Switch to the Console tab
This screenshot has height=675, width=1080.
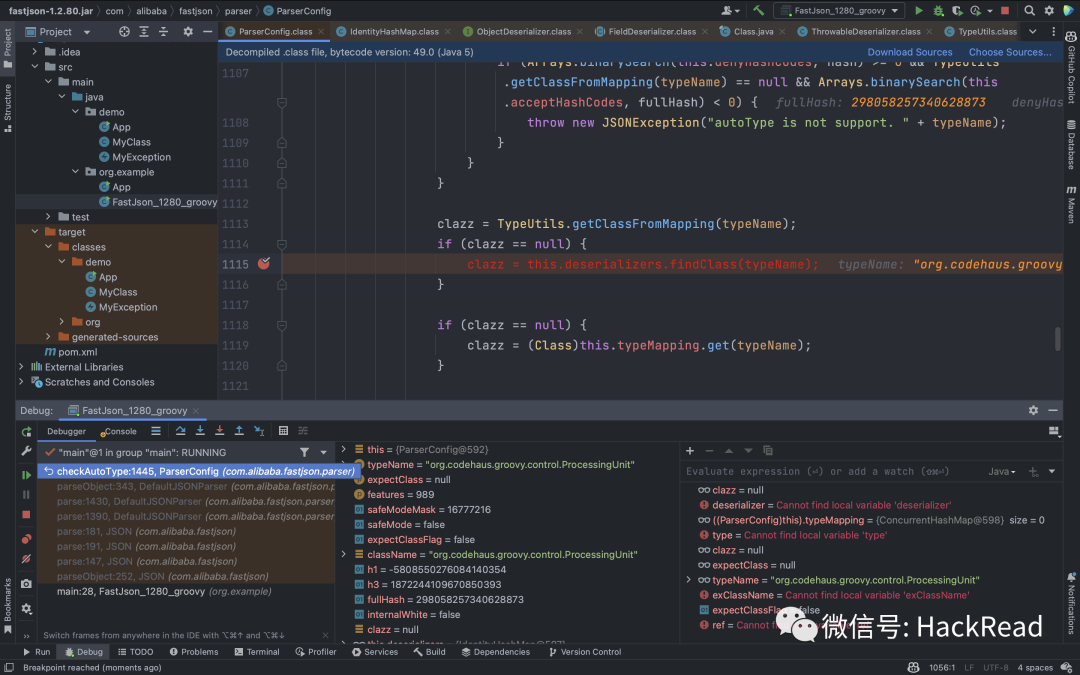[120, 431]
